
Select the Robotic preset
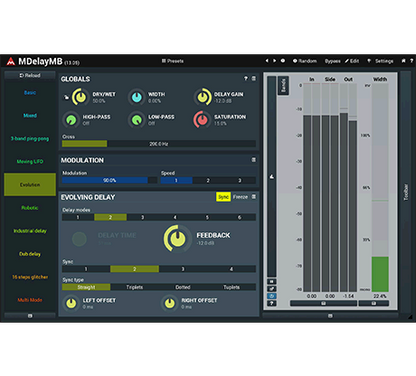pyautogui.click(x=30, y=208)
